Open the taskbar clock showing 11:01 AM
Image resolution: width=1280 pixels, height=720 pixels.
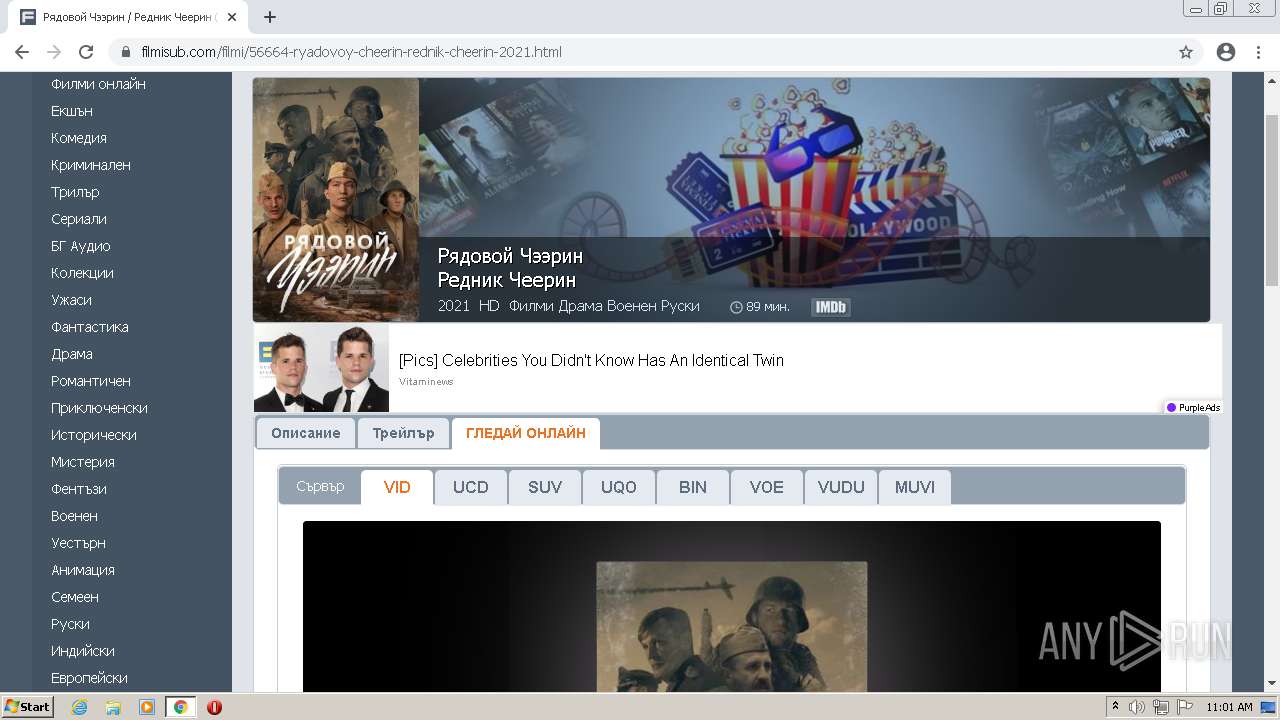1229,707
